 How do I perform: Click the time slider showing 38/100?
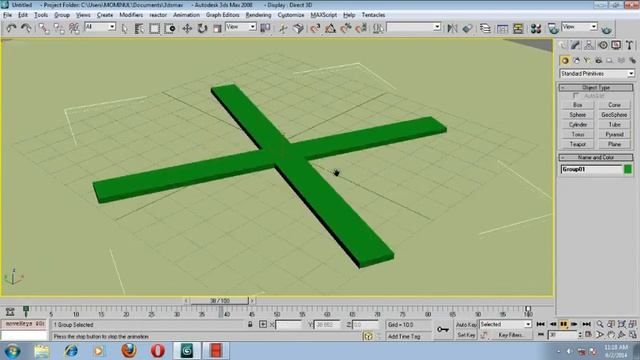coord(220,301)
